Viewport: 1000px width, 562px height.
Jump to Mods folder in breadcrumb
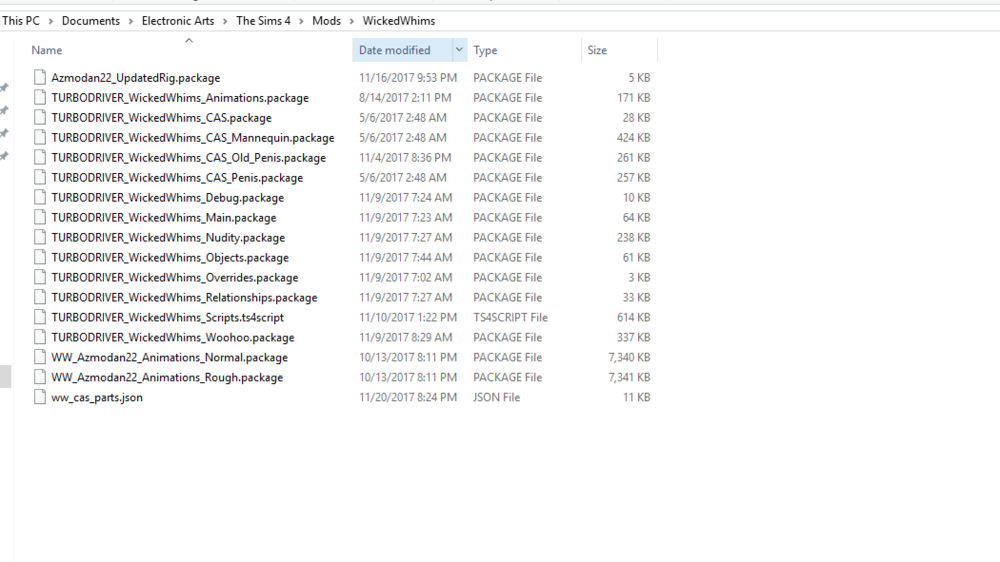[x=327, y=20]
